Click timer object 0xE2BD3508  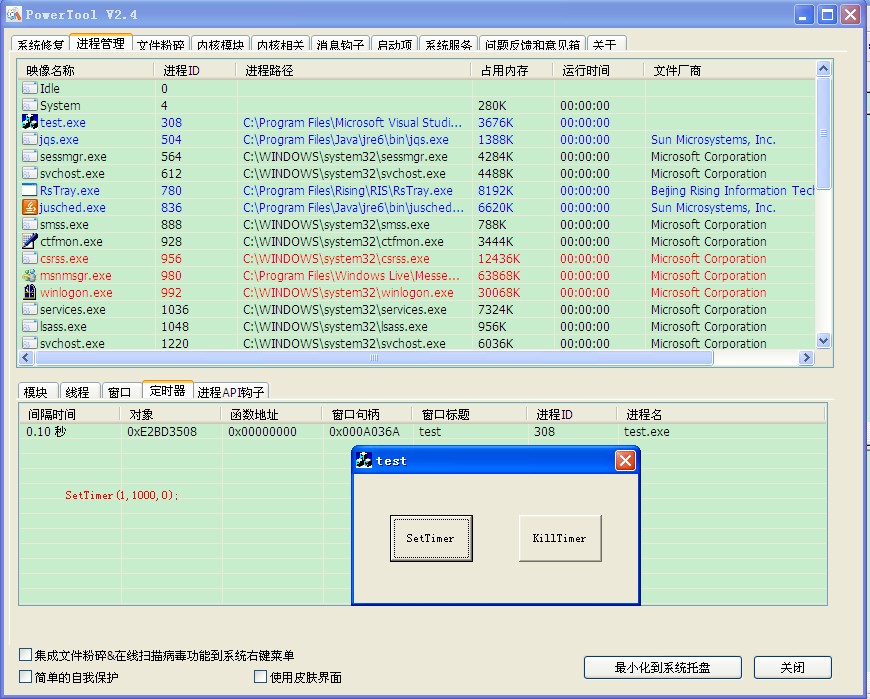coord(162,432)
